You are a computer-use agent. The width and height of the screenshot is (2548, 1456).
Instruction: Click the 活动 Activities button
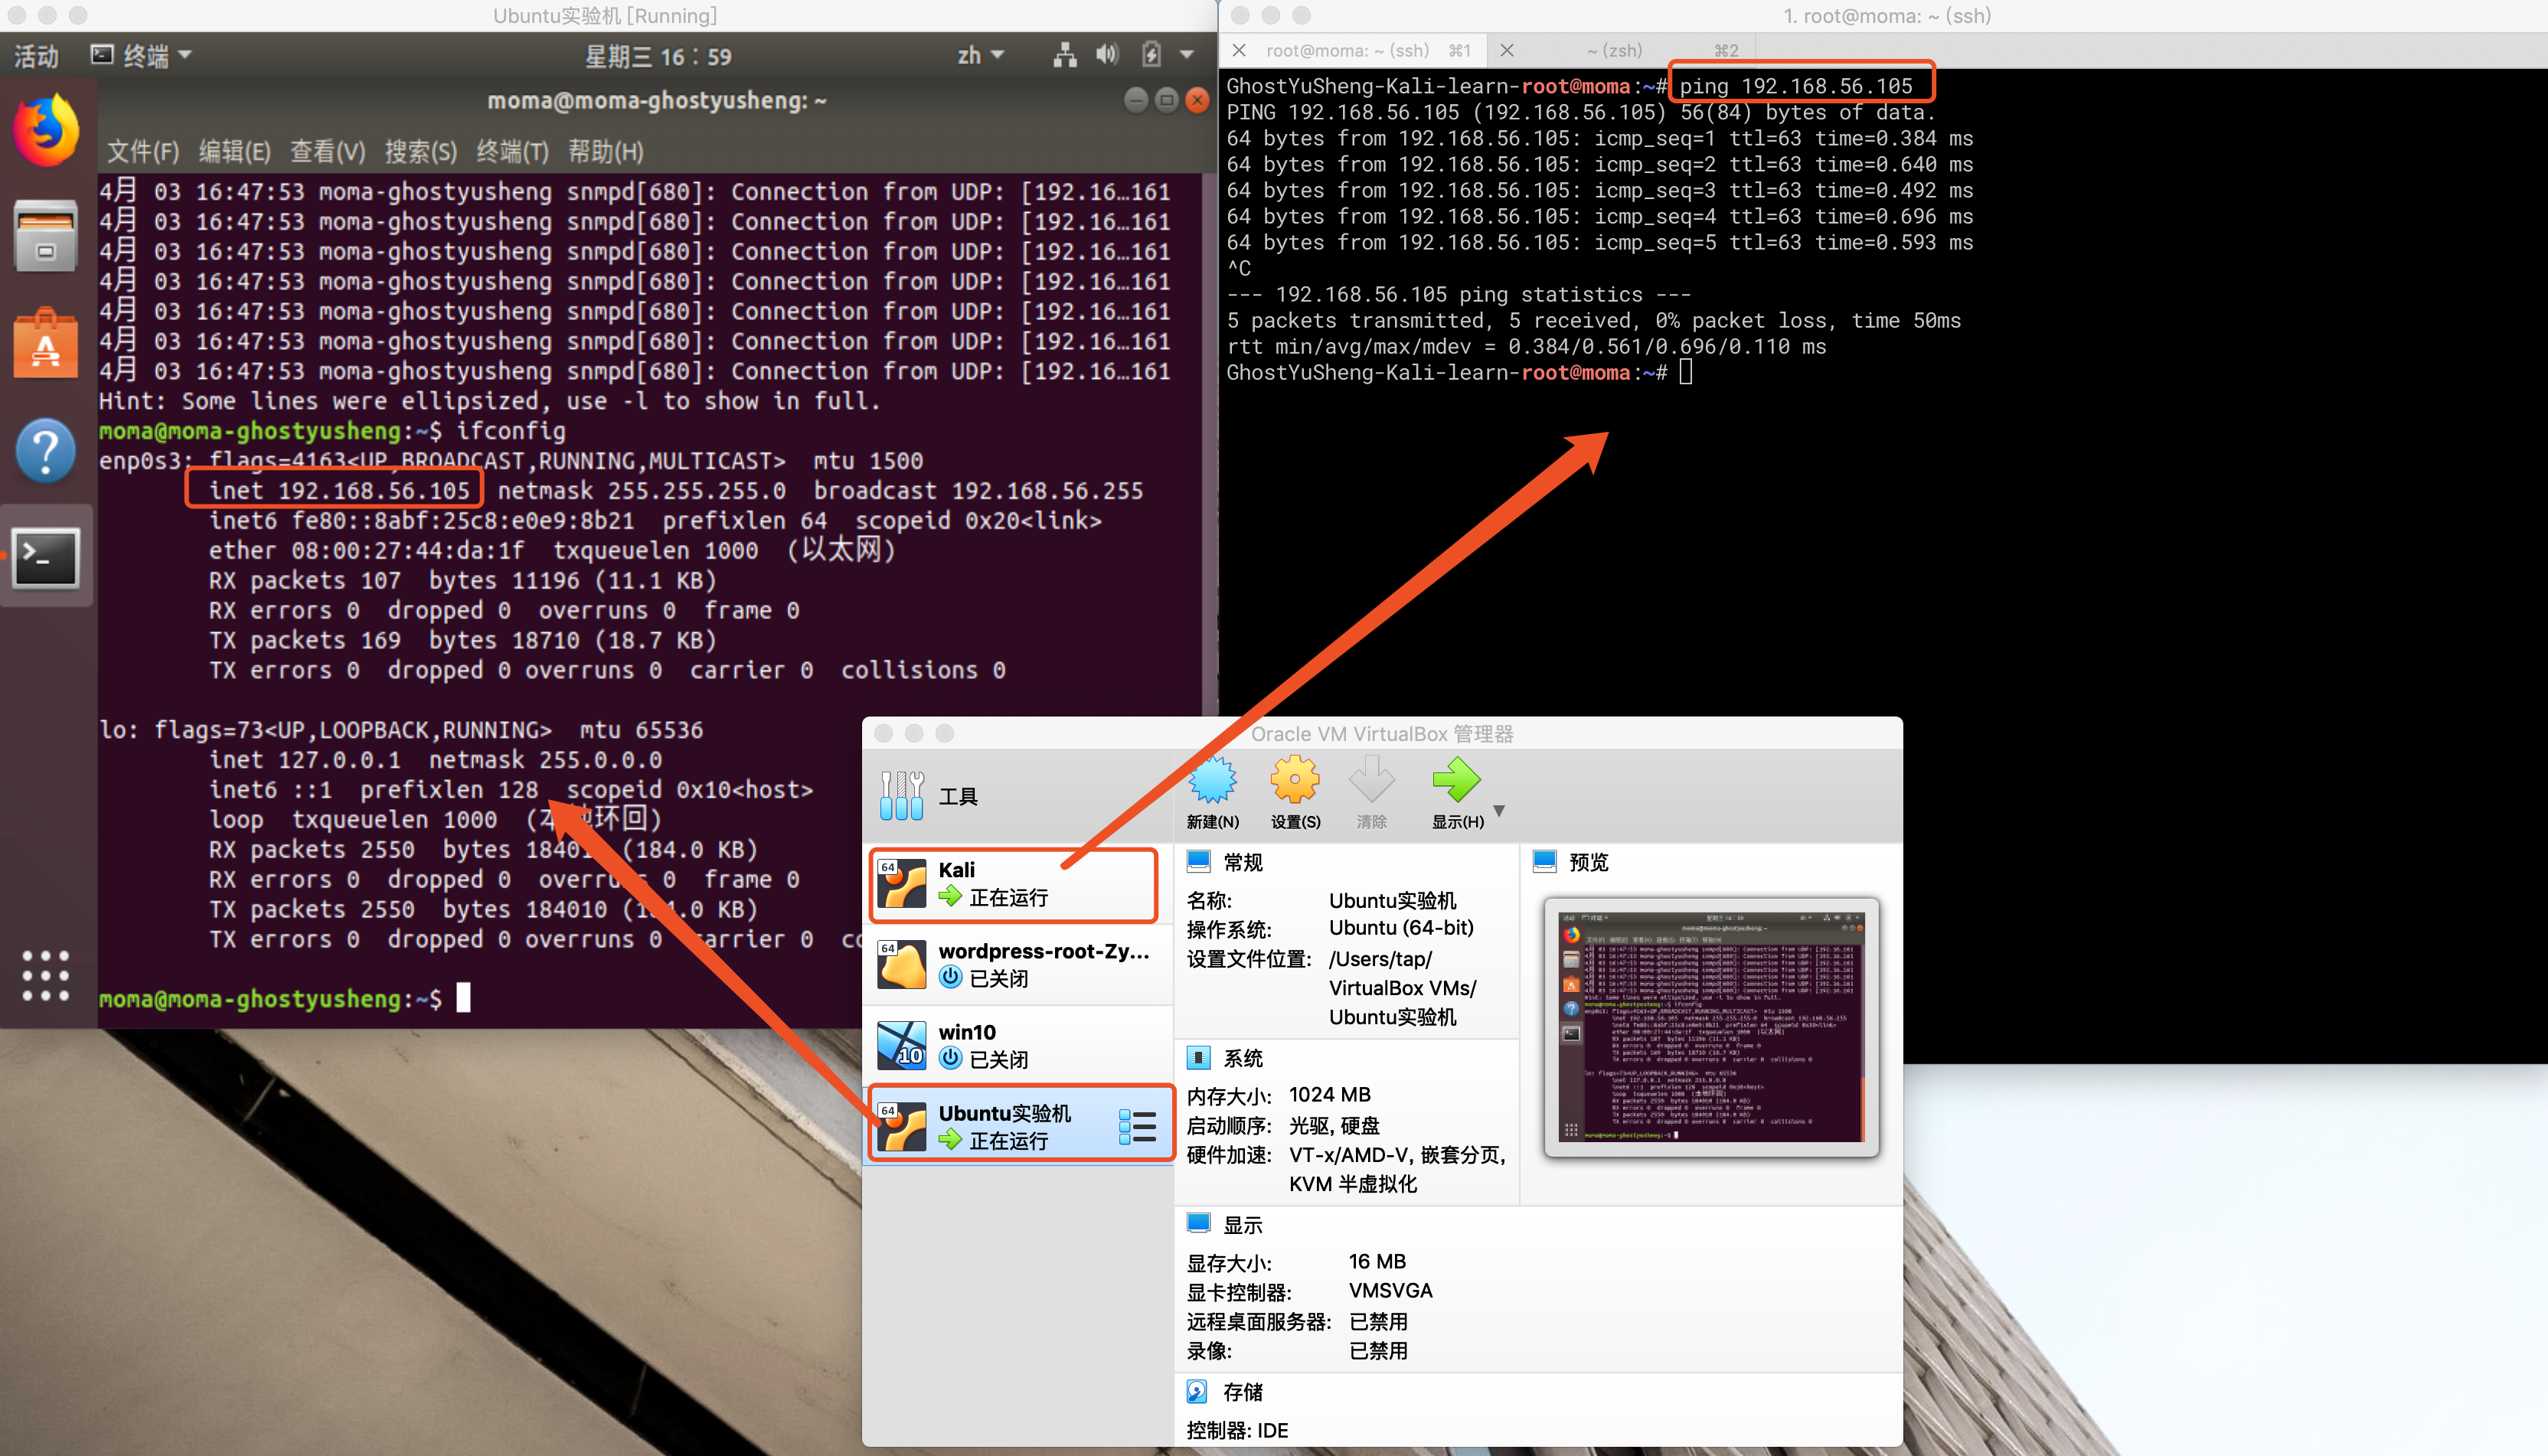36,56
